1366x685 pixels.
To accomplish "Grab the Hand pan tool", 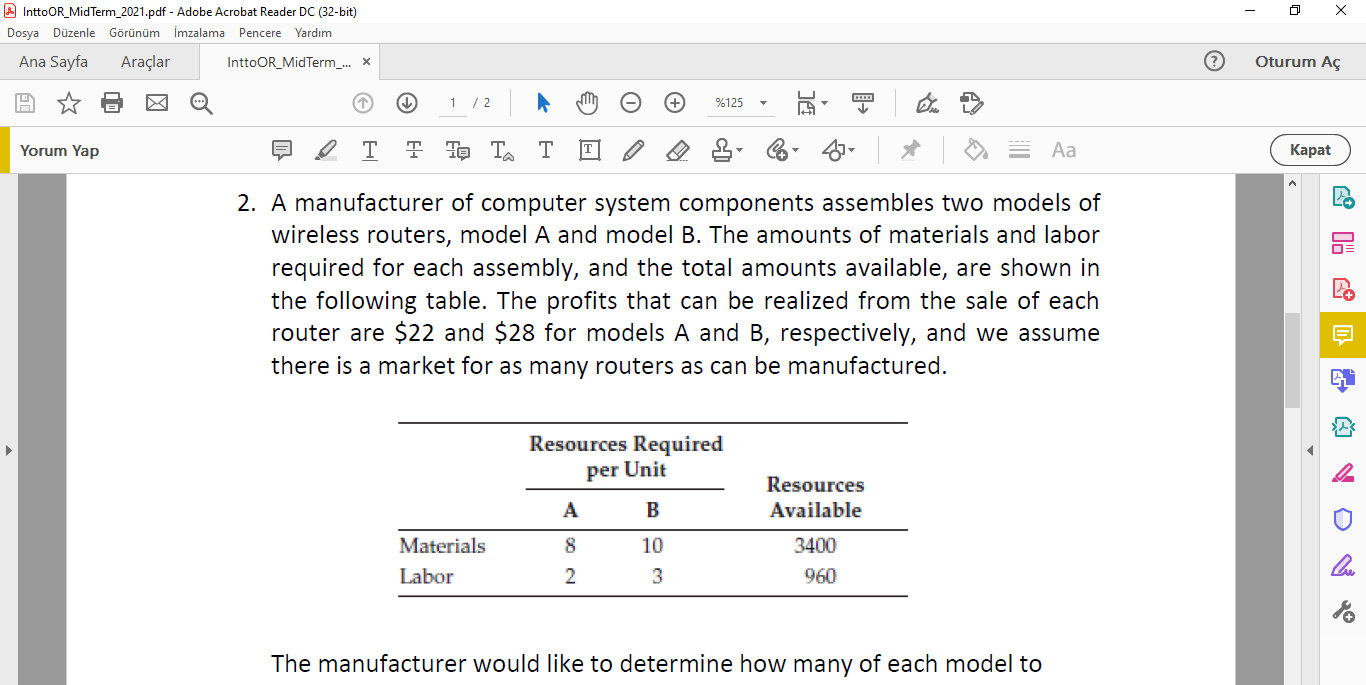I will [587, 102].
